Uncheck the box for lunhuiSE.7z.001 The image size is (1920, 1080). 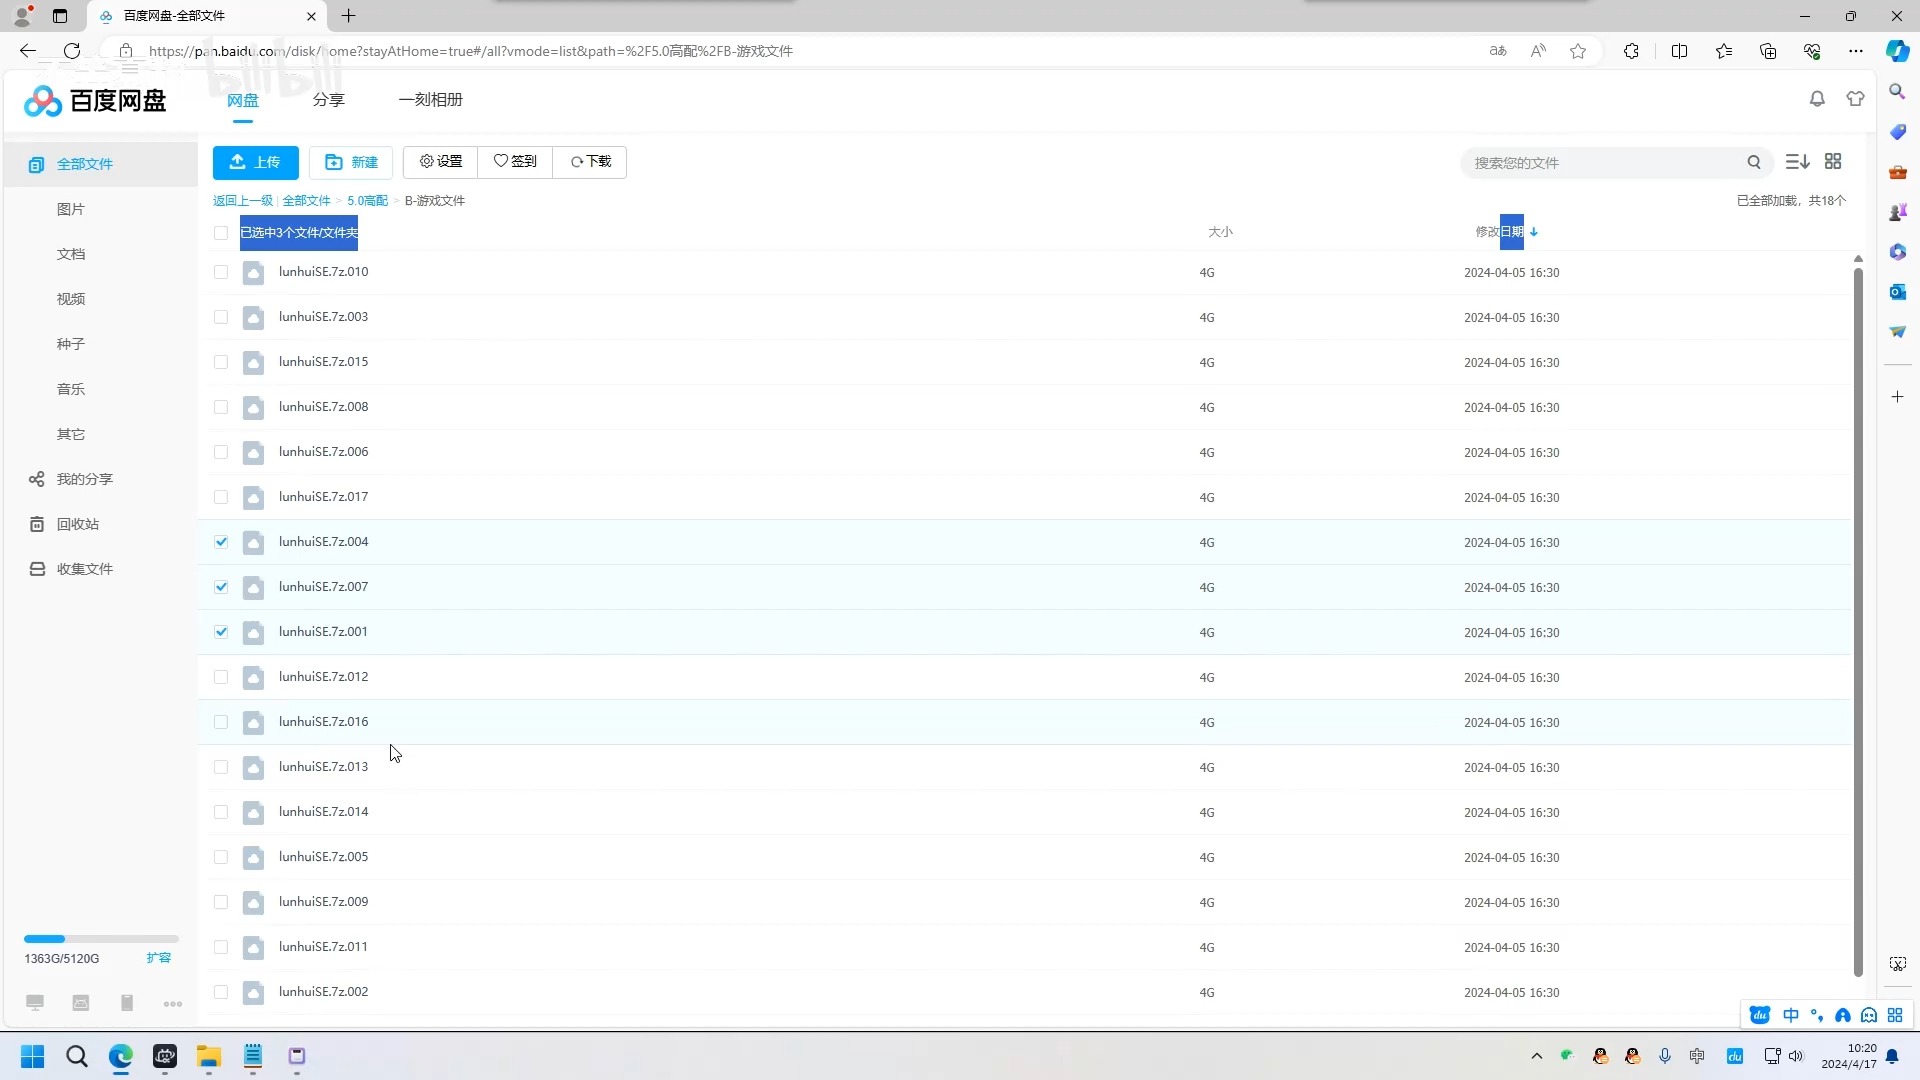[221, 632]
